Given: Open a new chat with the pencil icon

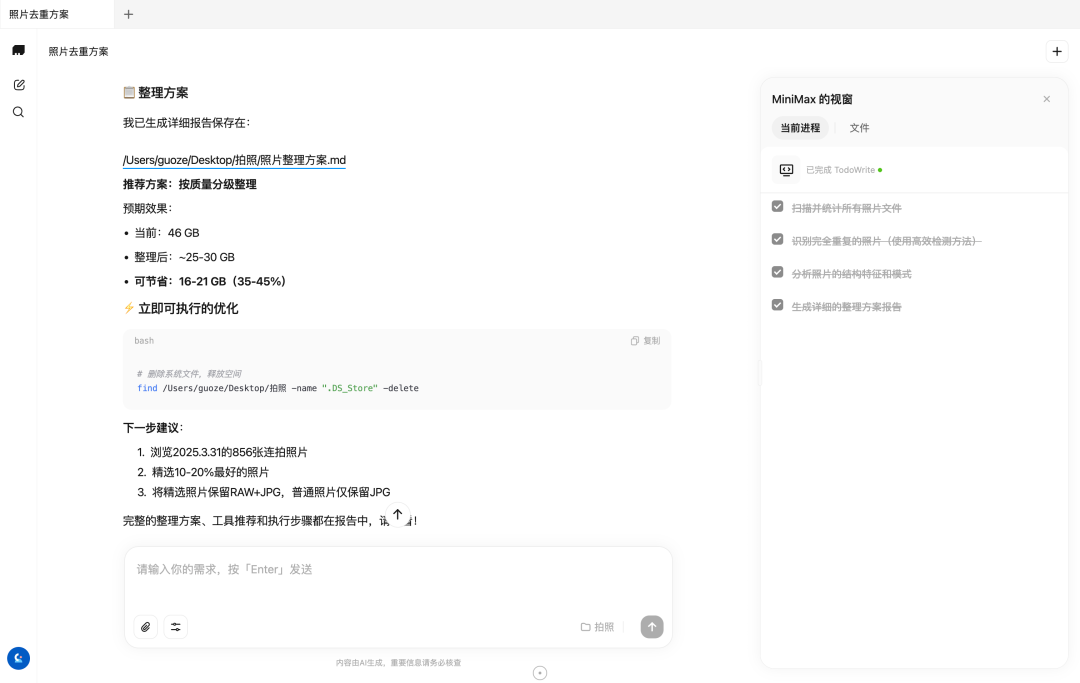Looking at the screenshot, I should [x=18, y=84].
